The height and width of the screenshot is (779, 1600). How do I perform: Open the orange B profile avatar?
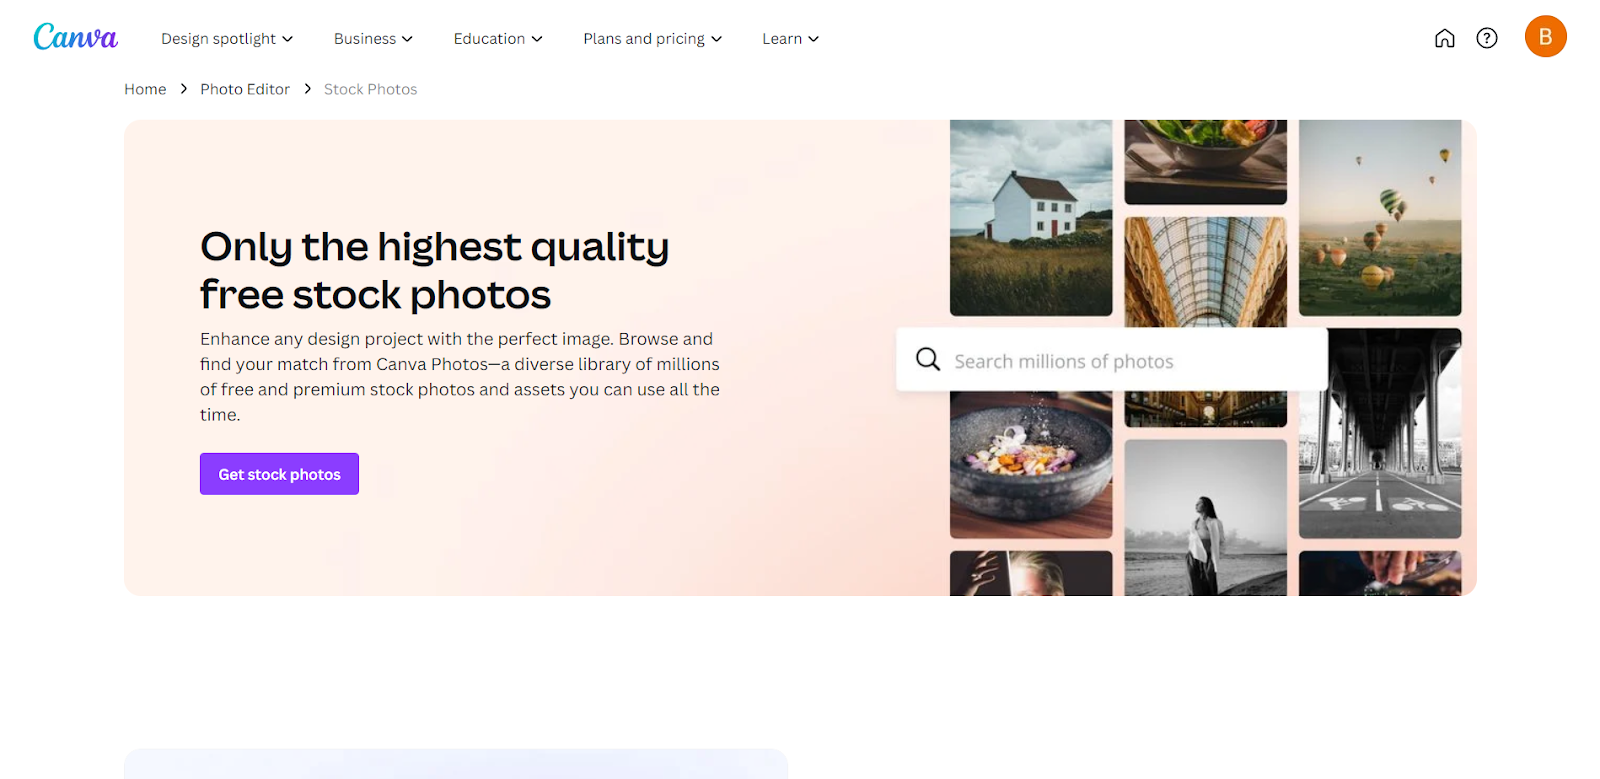pos(1545,36)
